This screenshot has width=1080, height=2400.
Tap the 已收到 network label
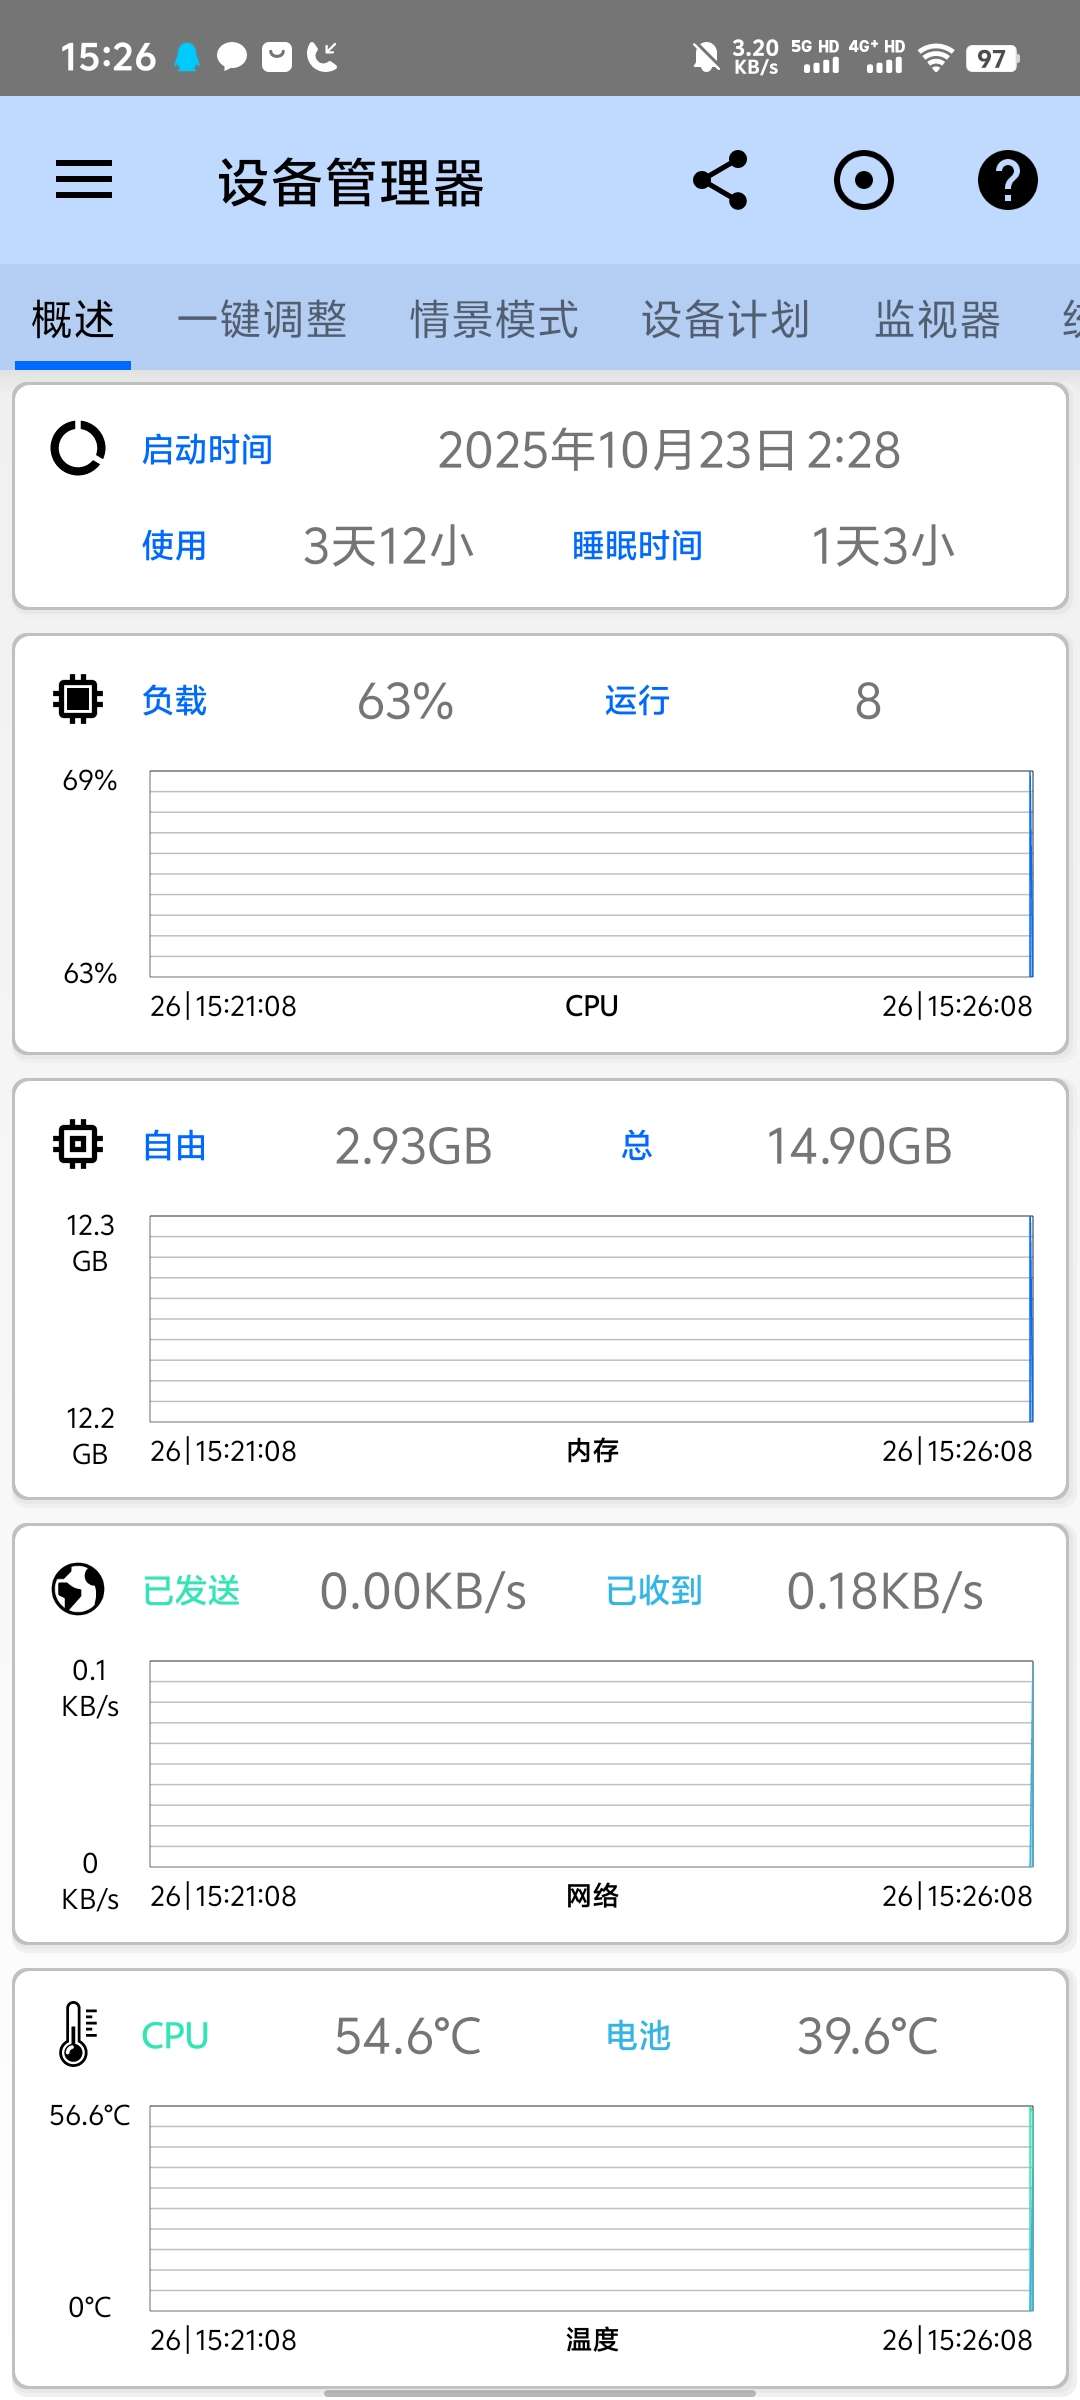click(654, 1590)
